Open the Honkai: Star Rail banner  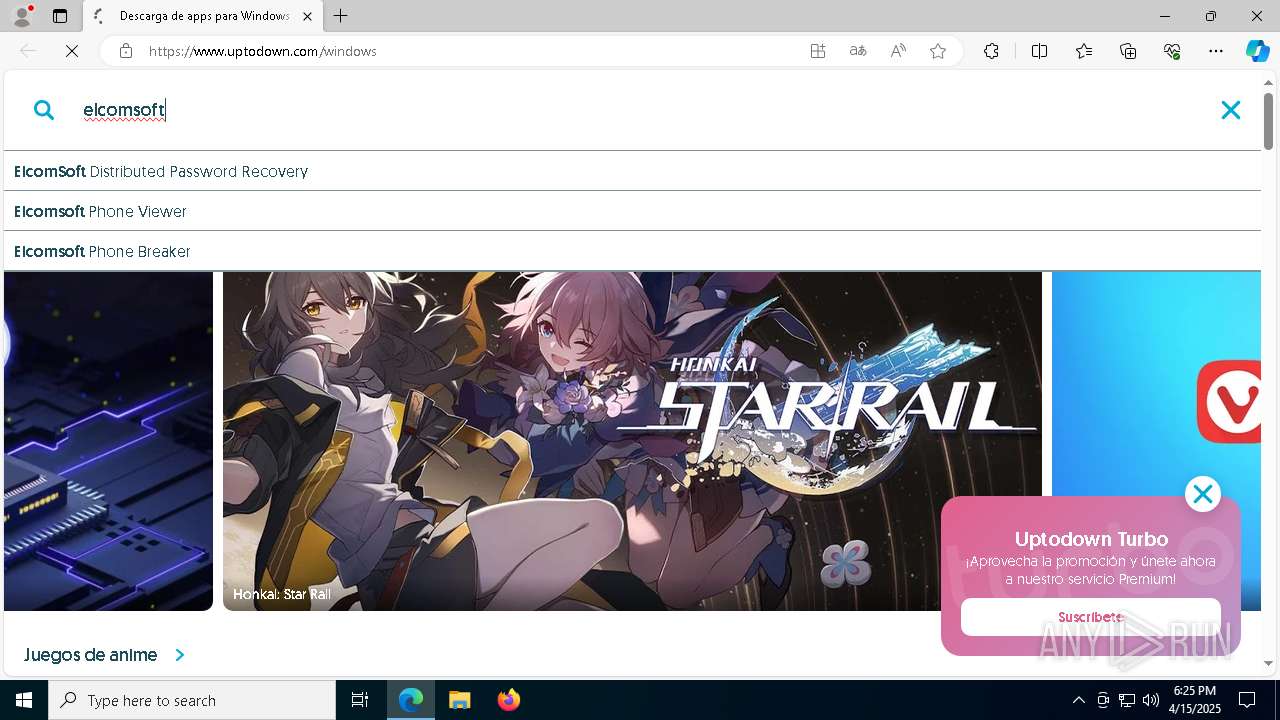(x=632, y=441)
